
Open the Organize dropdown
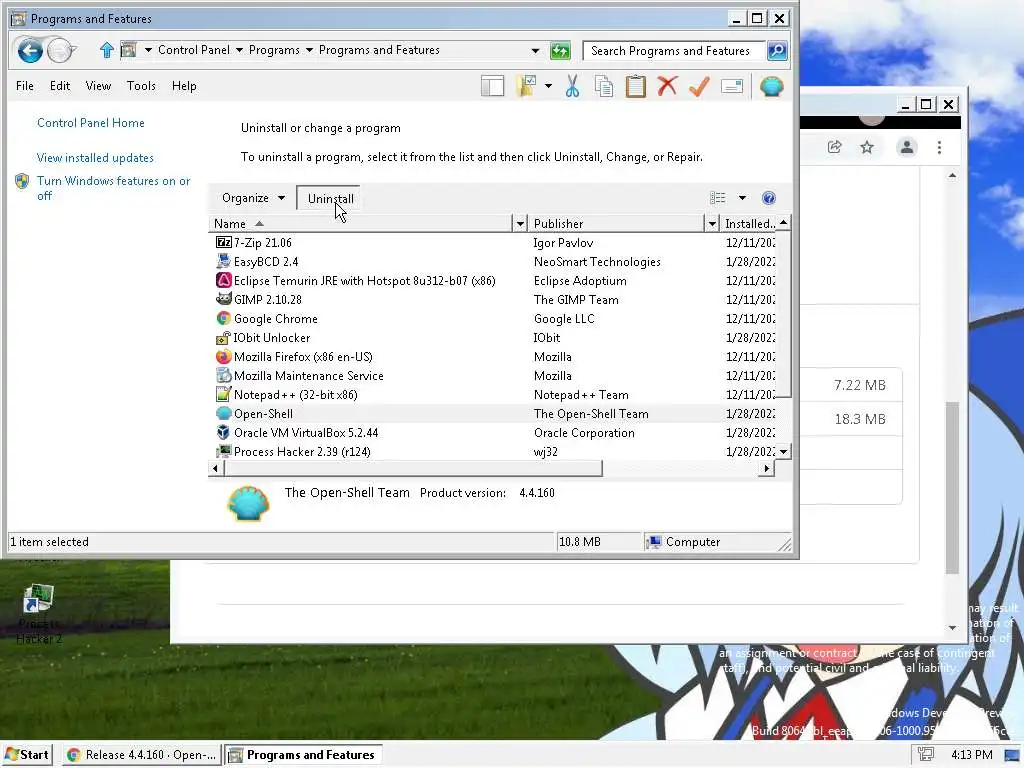[x=253, y=198]
